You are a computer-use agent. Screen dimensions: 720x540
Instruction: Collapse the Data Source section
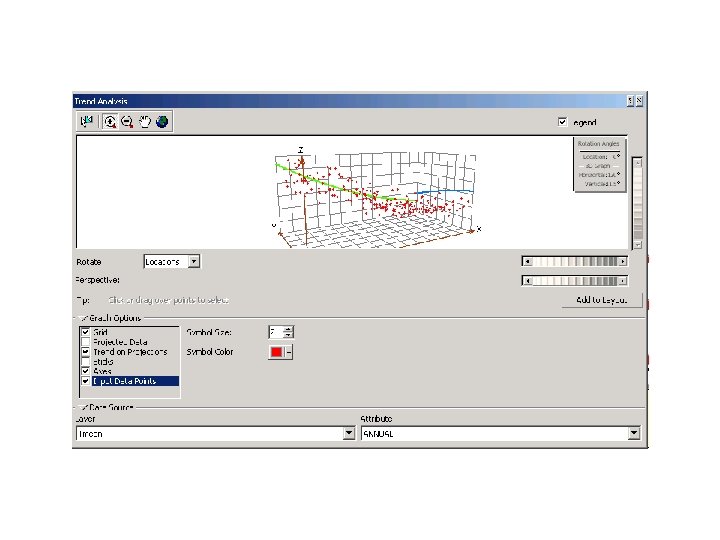tap(83, 407)
